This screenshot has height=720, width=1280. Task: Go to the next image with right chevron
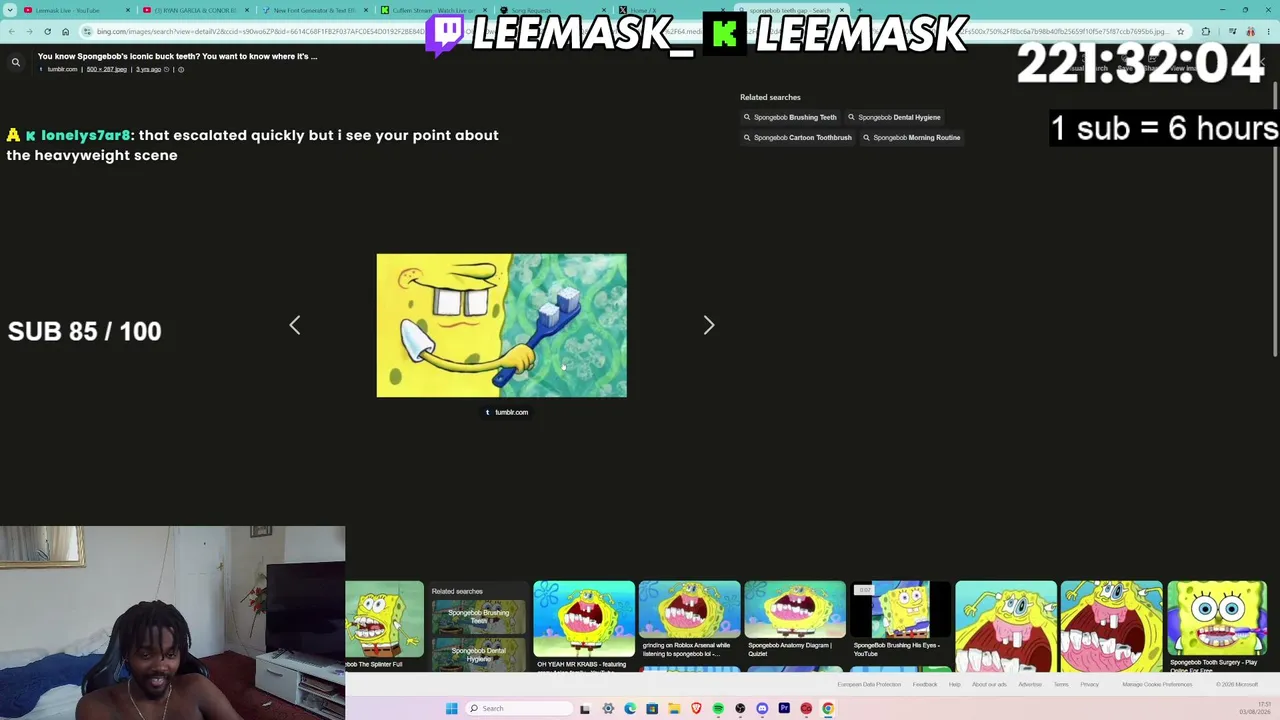tap(708, 325)
